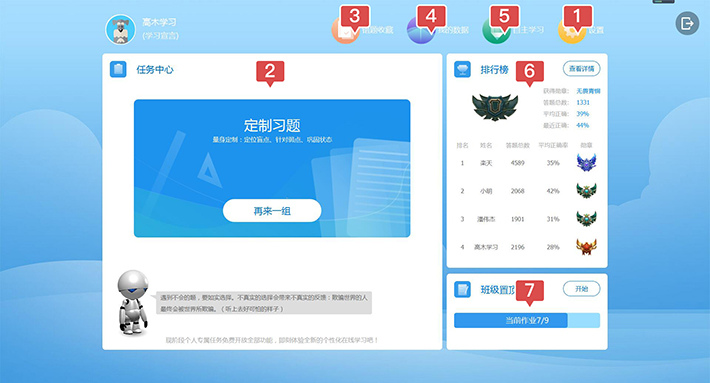Click the (学习宣言) text under username
The width and height of the screenshot is (710, 383).
point(160,35)
